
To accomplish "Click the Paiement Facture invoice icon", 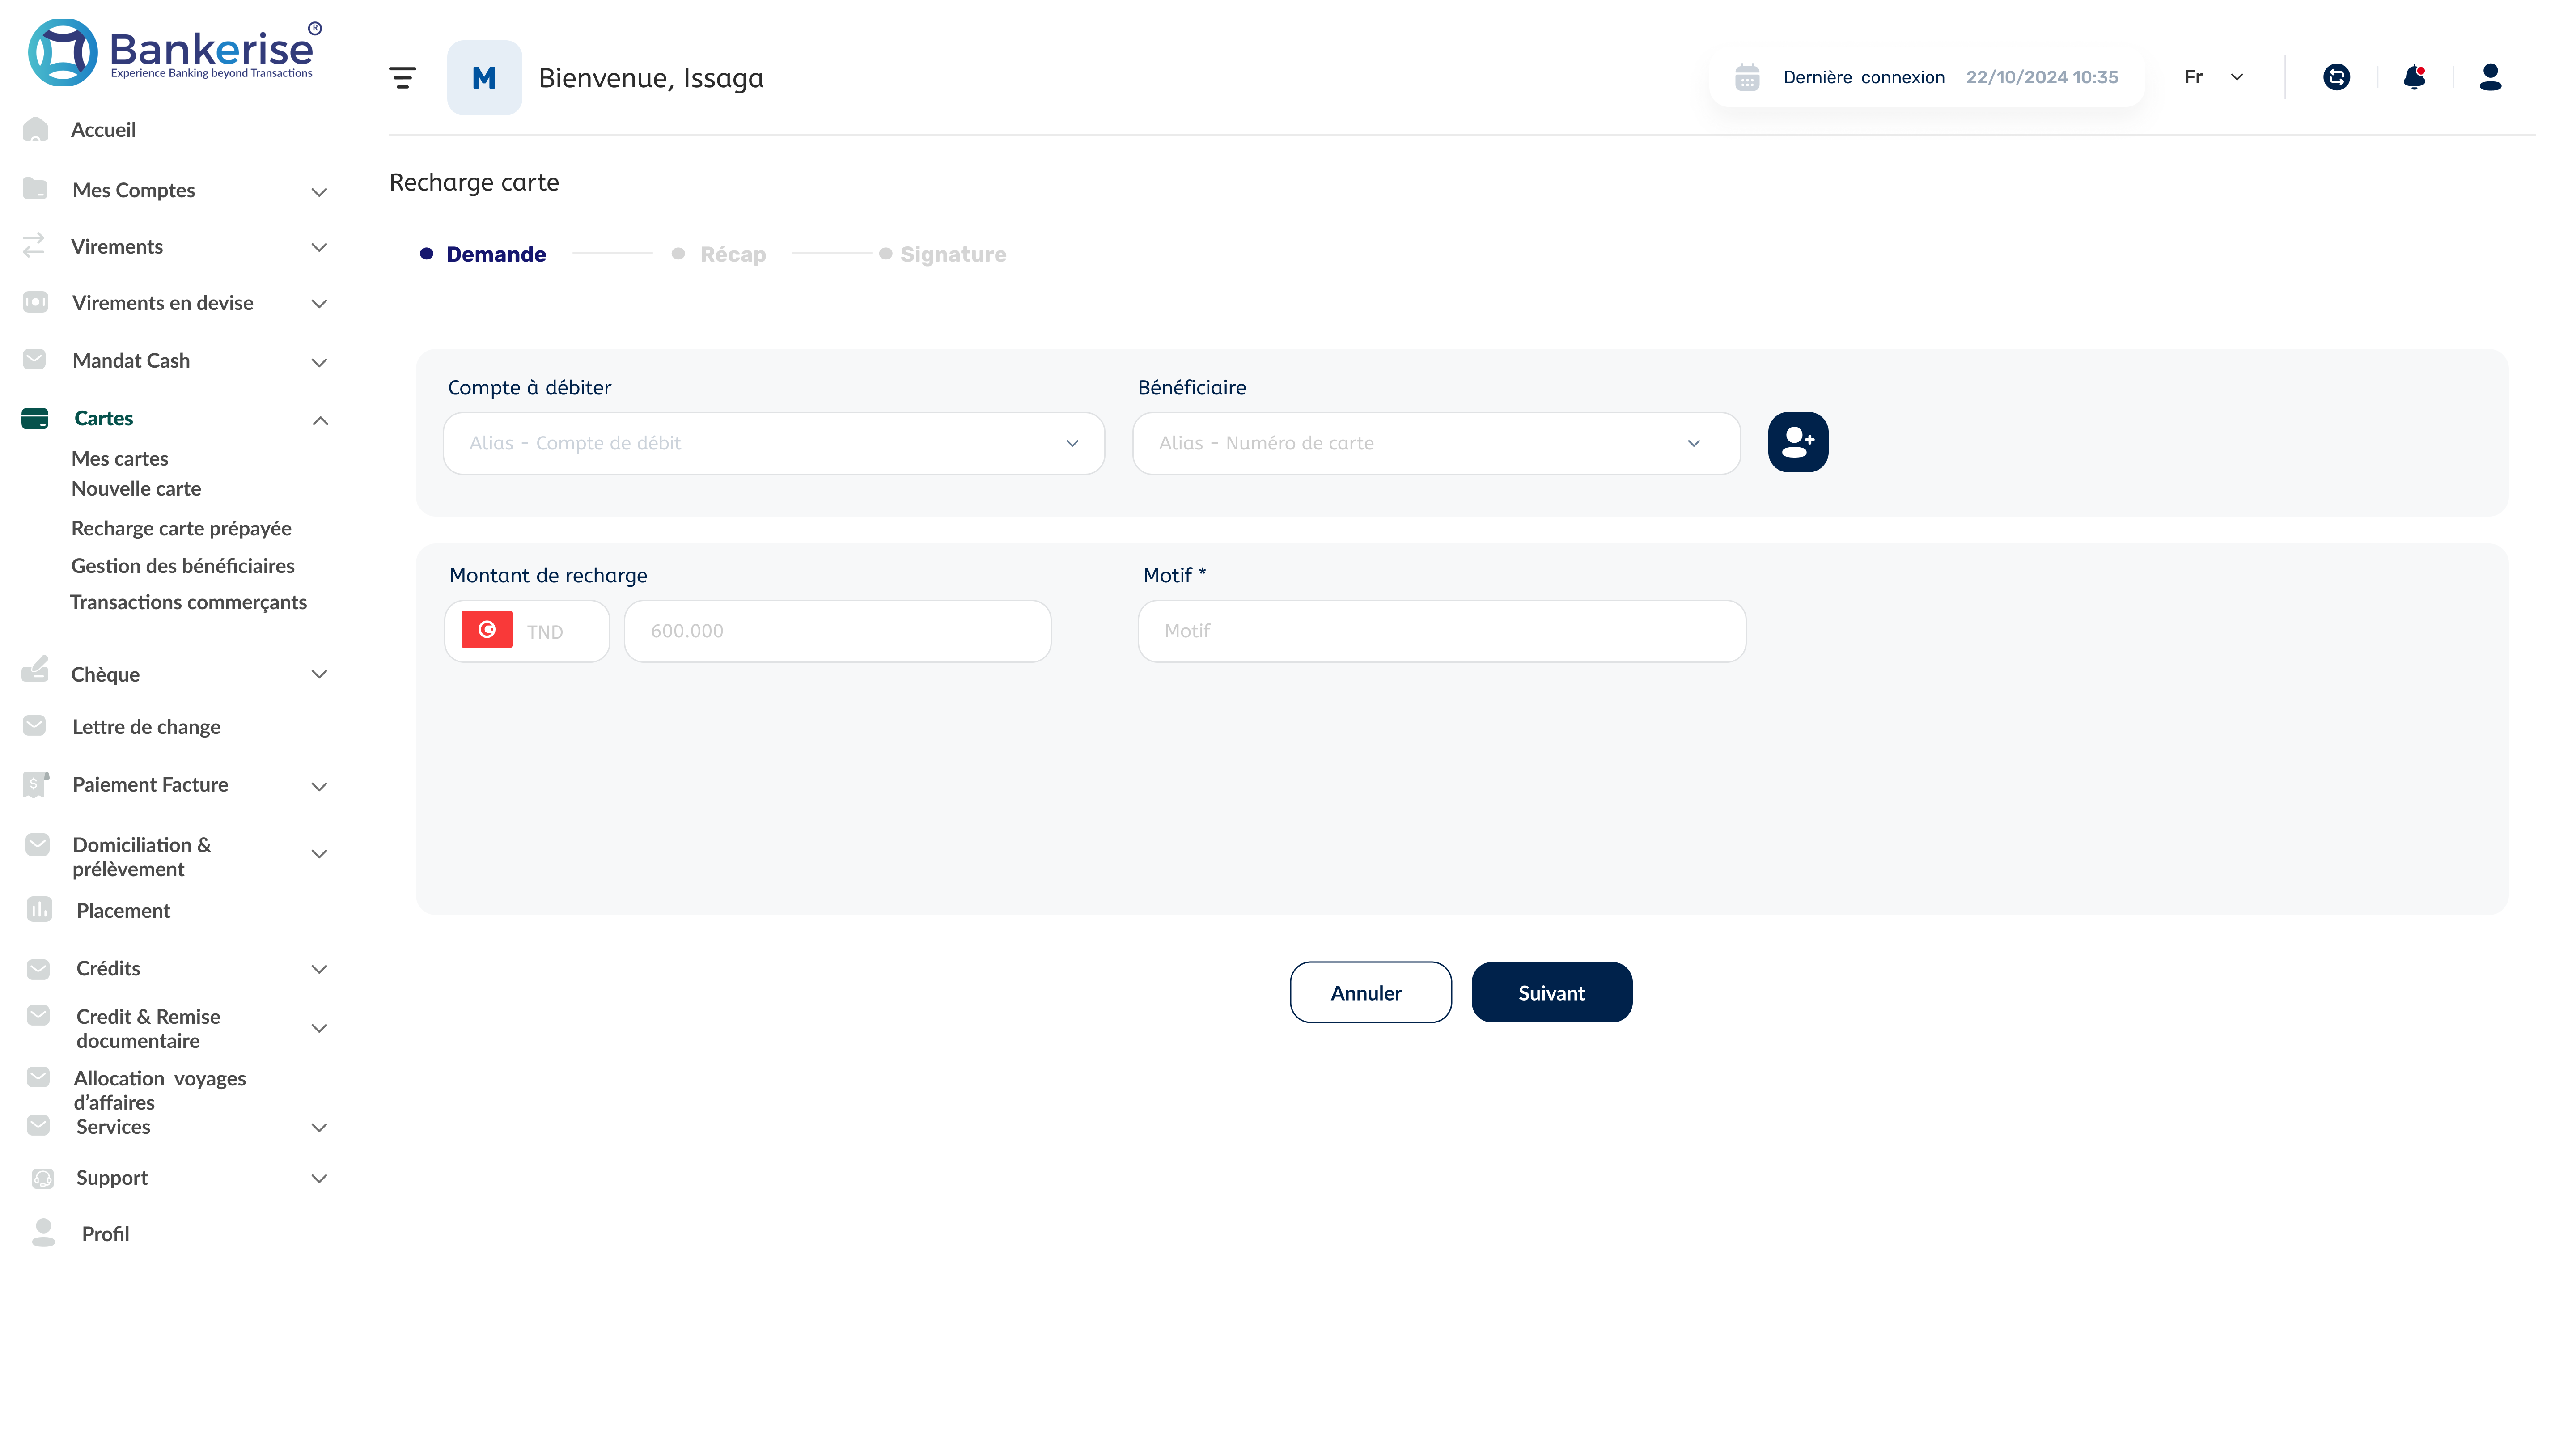I will click(x=35, y=784).
